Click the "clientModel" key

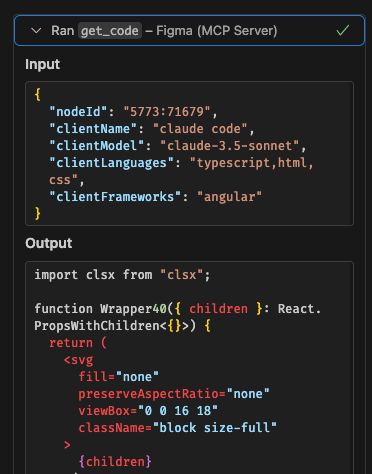coord(96,146)
